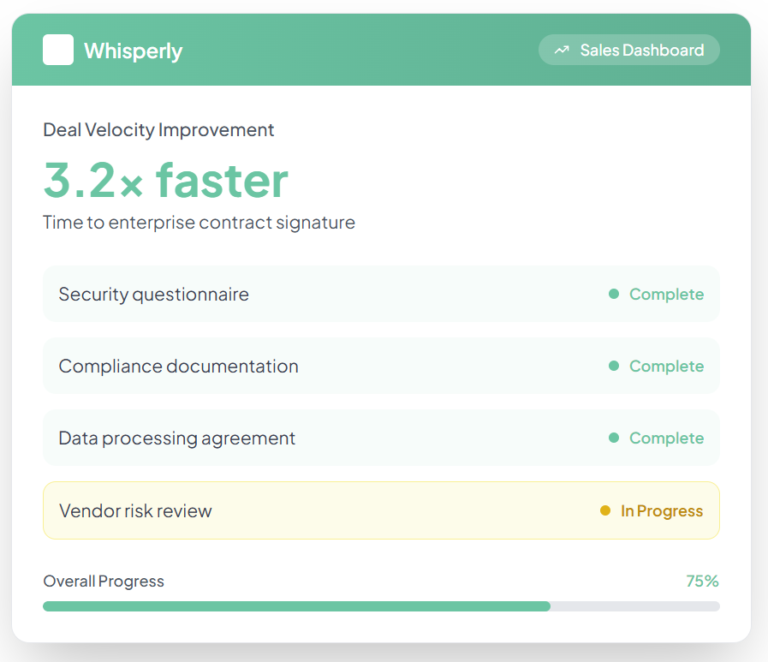The image size is (768, 662).
Task: Click the yellow dot in Vendor risk review
Action: [605, 511]
